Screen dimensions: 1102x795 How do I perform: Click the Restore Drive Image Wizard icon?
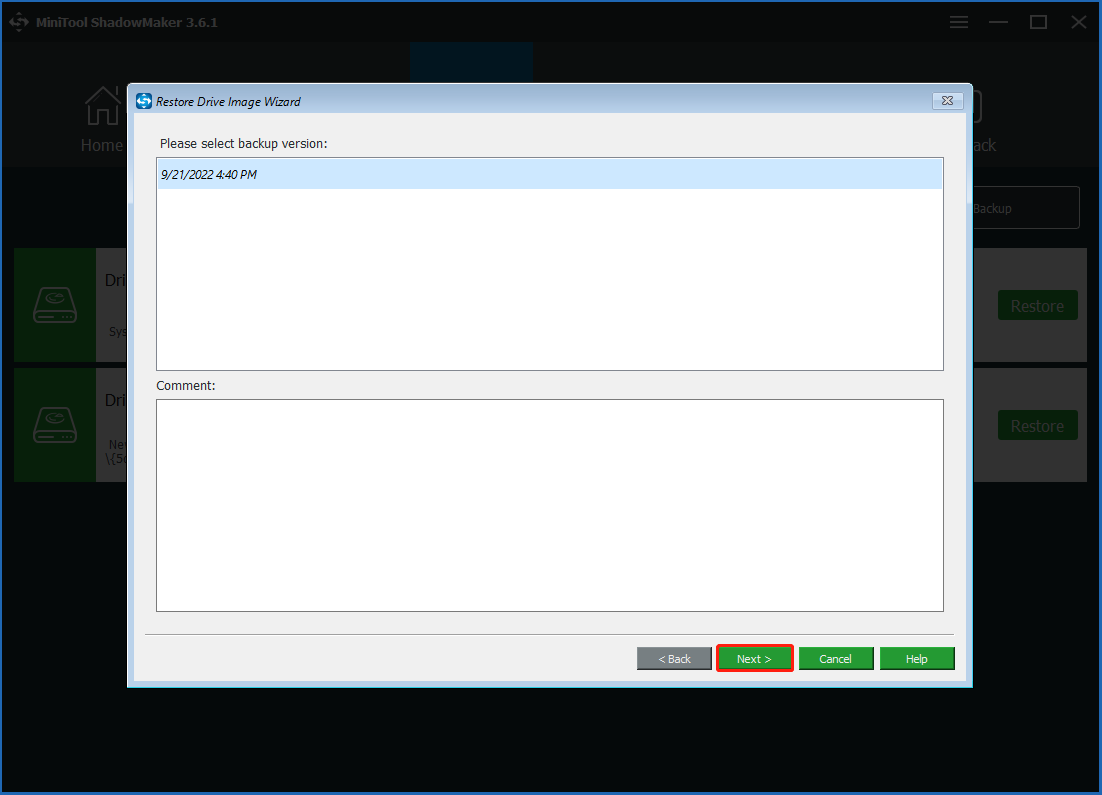144,101
